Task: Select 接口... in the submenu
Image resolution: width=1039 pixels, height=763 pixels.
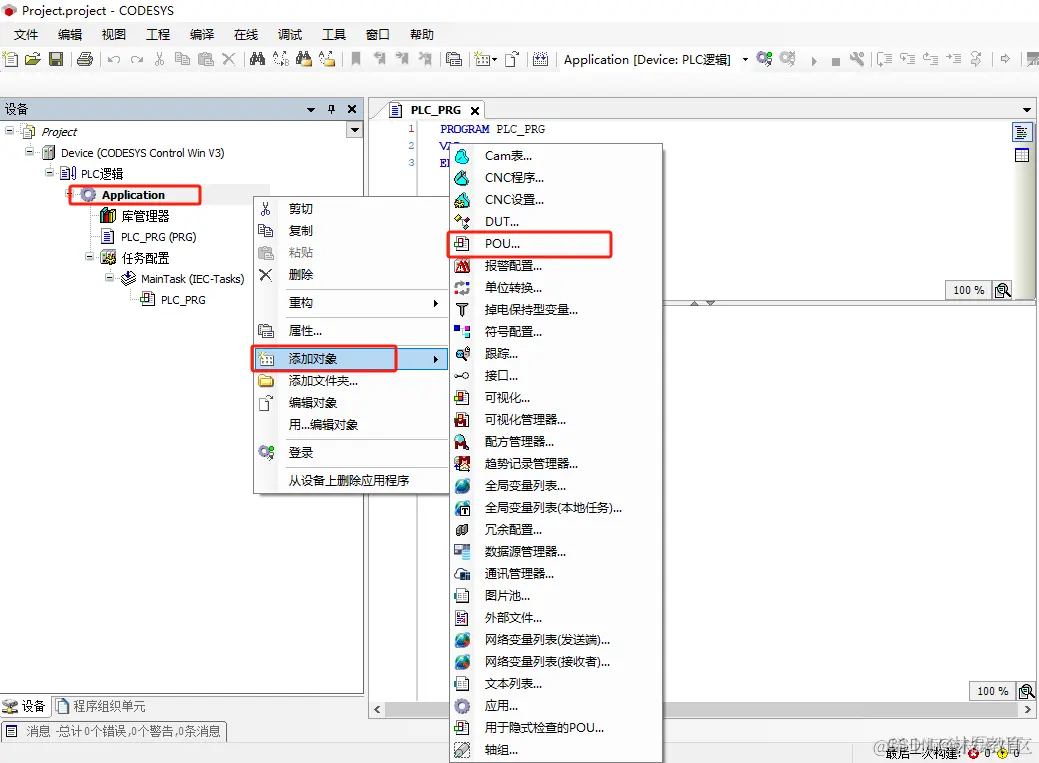Action: point(556,375)
